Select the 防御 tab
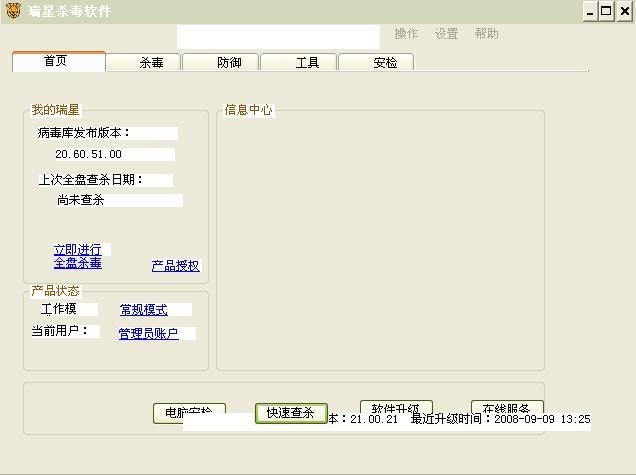The image size is (636, 475). click(x=221, y=62)
